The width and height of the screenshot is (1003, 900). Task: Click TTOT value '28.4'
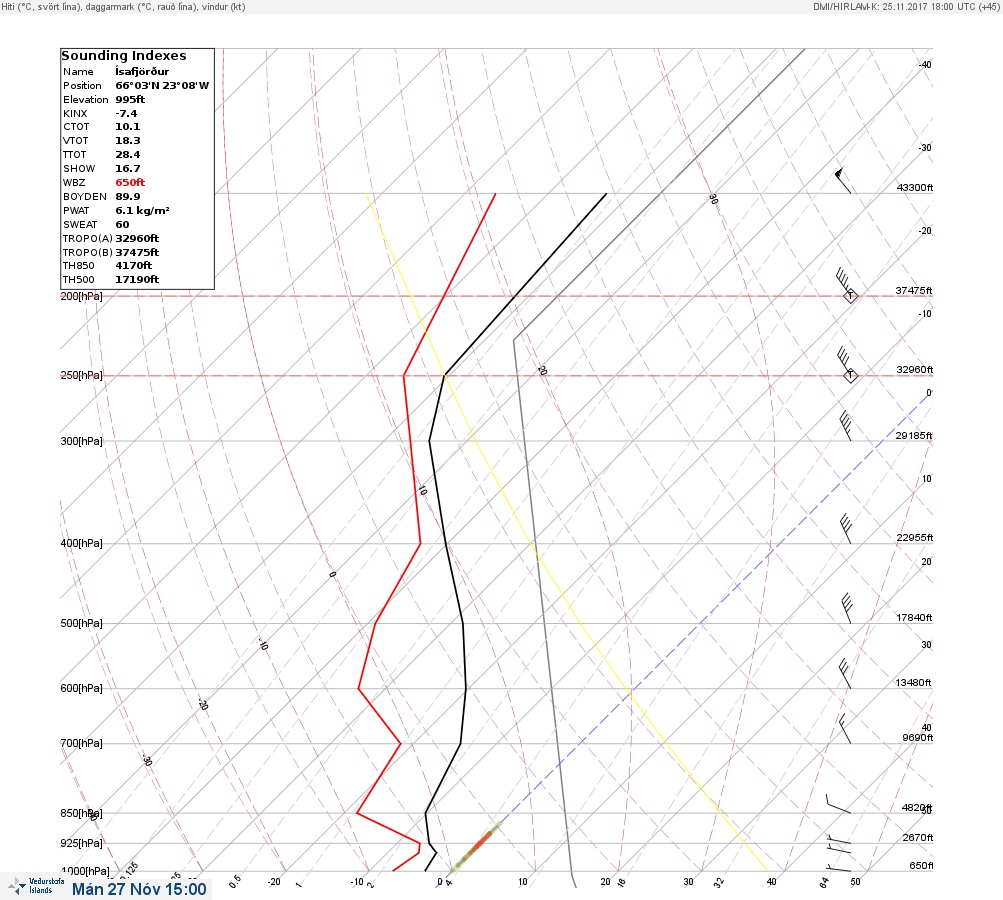127,155
